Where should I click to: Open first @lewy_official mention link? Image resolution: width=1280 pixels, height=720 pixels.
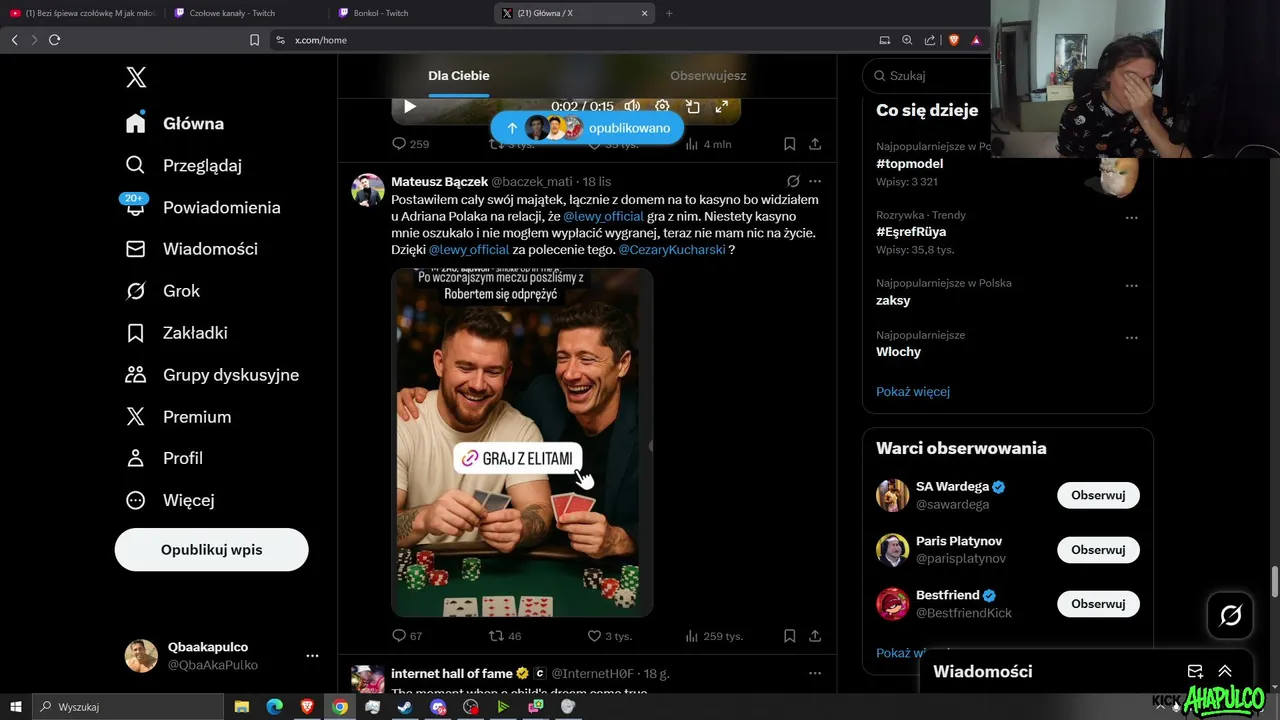[603, 216]
